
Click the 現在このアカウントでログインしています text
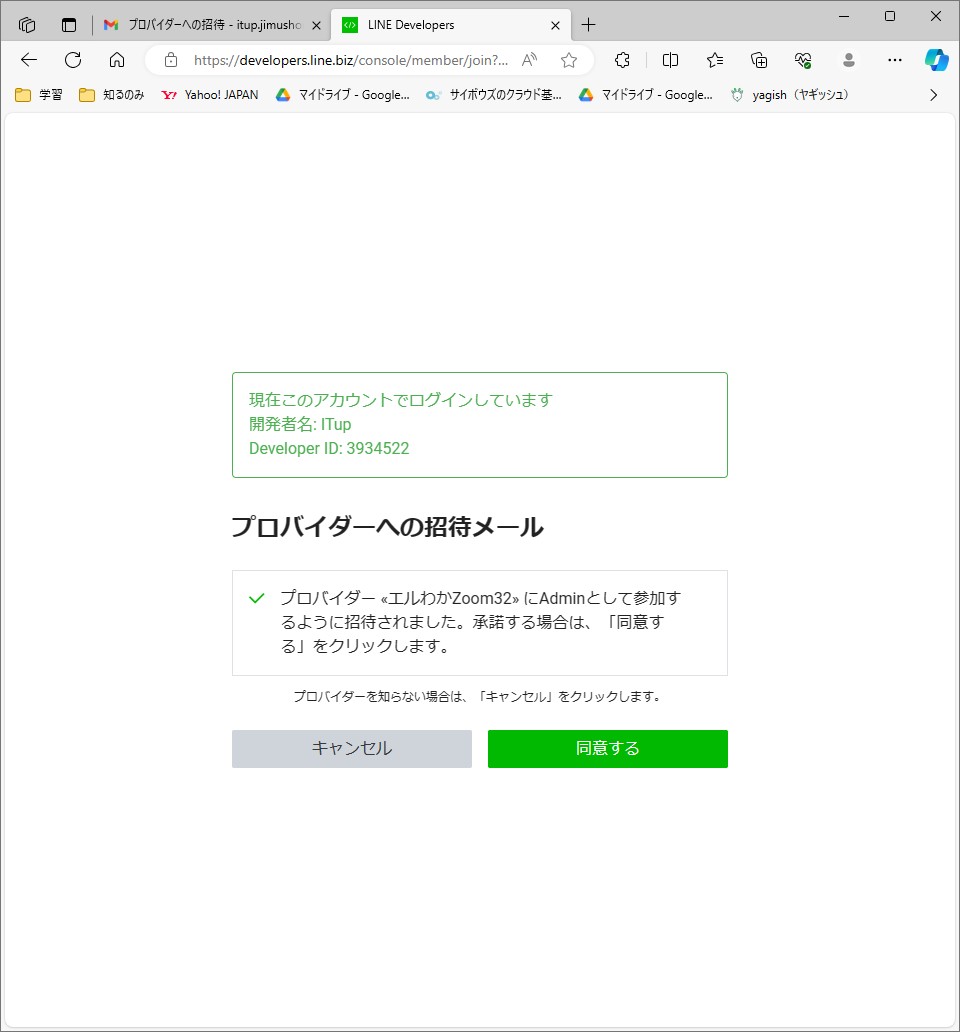(x=401, y=400)
